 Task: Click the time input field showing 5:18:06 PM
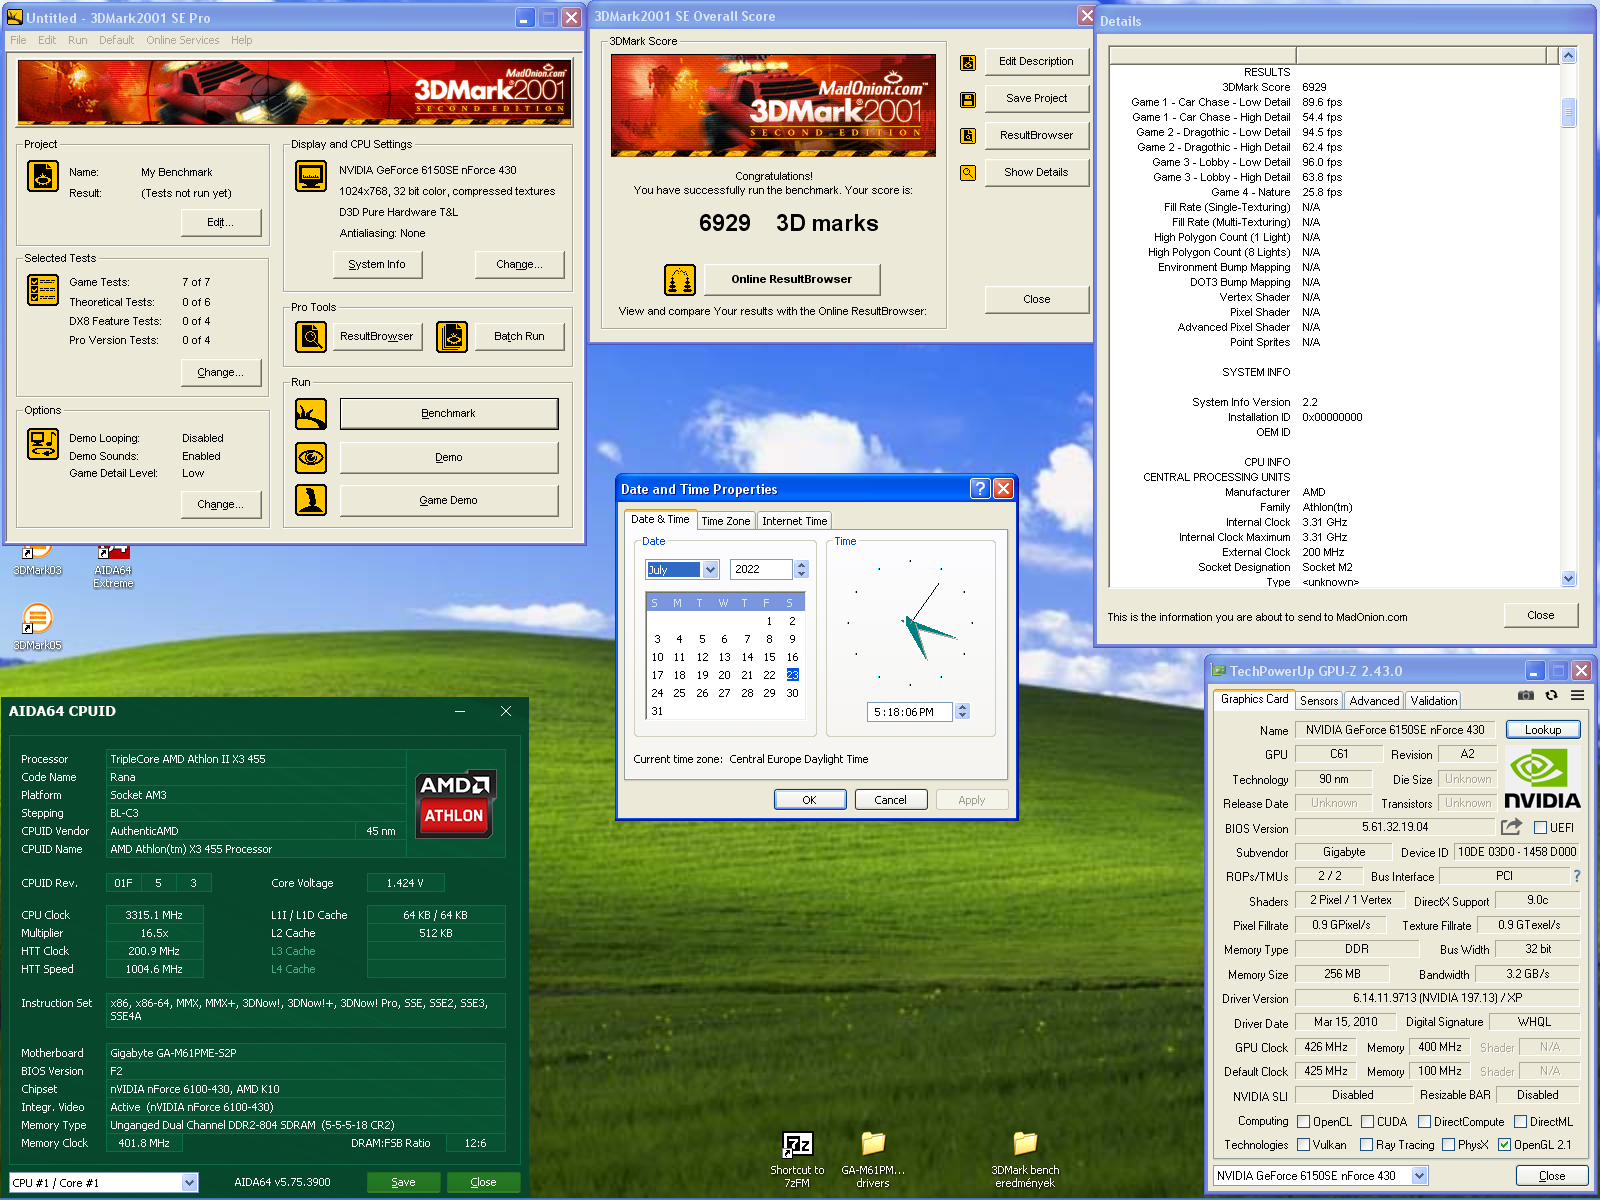click(910, 712)
